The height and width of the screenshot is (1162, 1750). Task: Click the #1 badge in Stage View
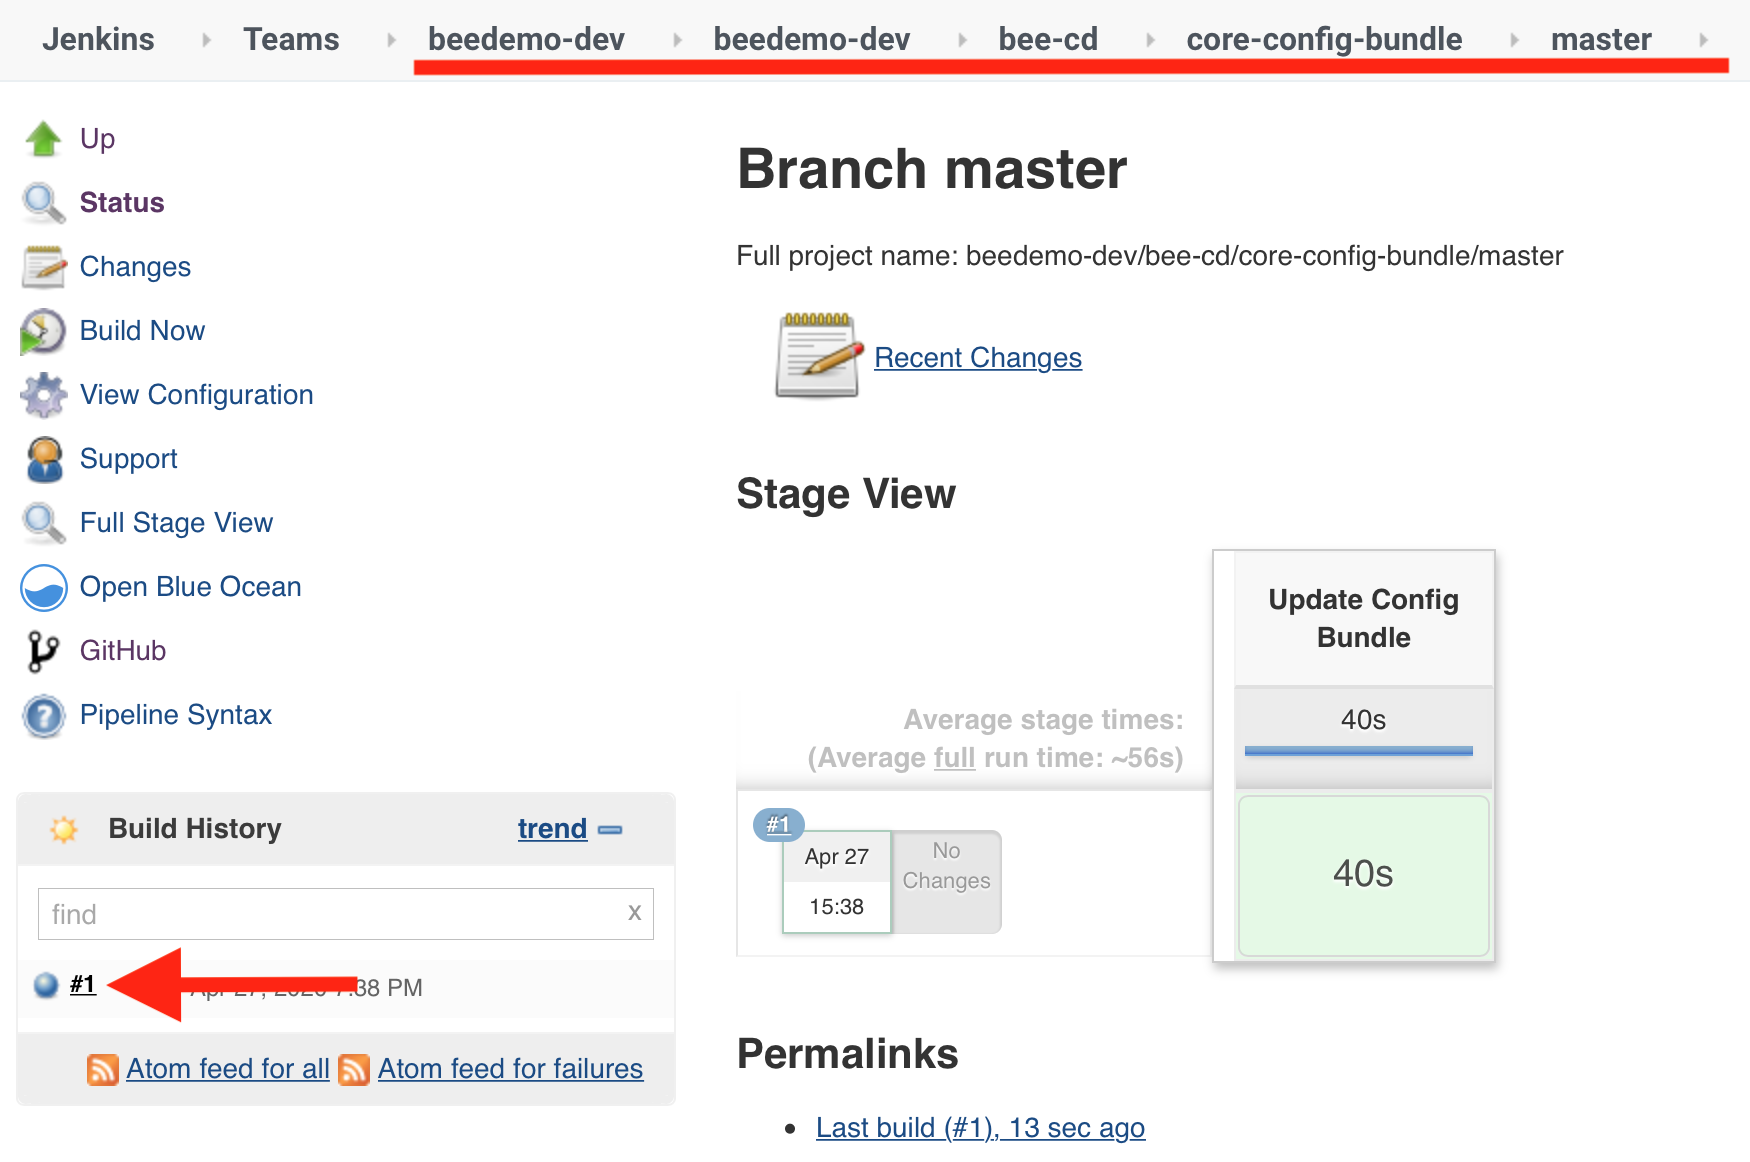click(778, 825)
